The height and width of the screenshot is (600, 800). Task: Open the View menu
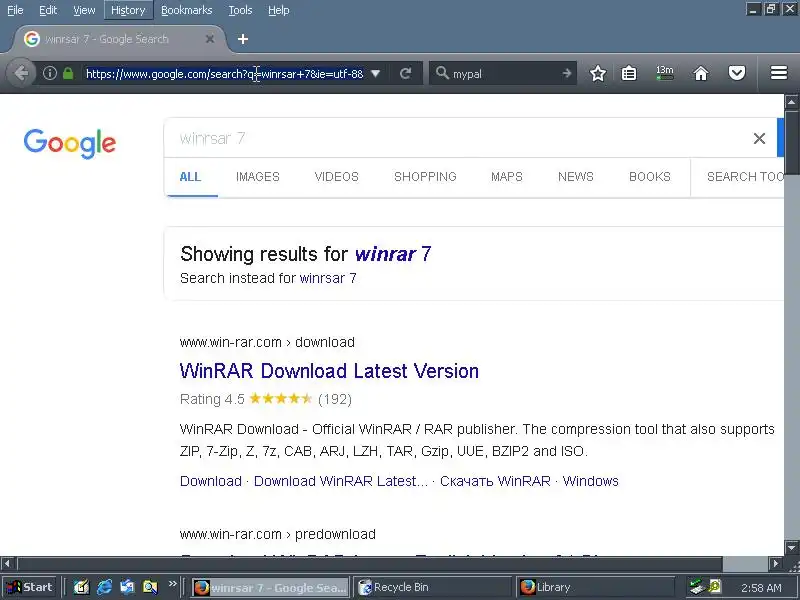(84, 10)
